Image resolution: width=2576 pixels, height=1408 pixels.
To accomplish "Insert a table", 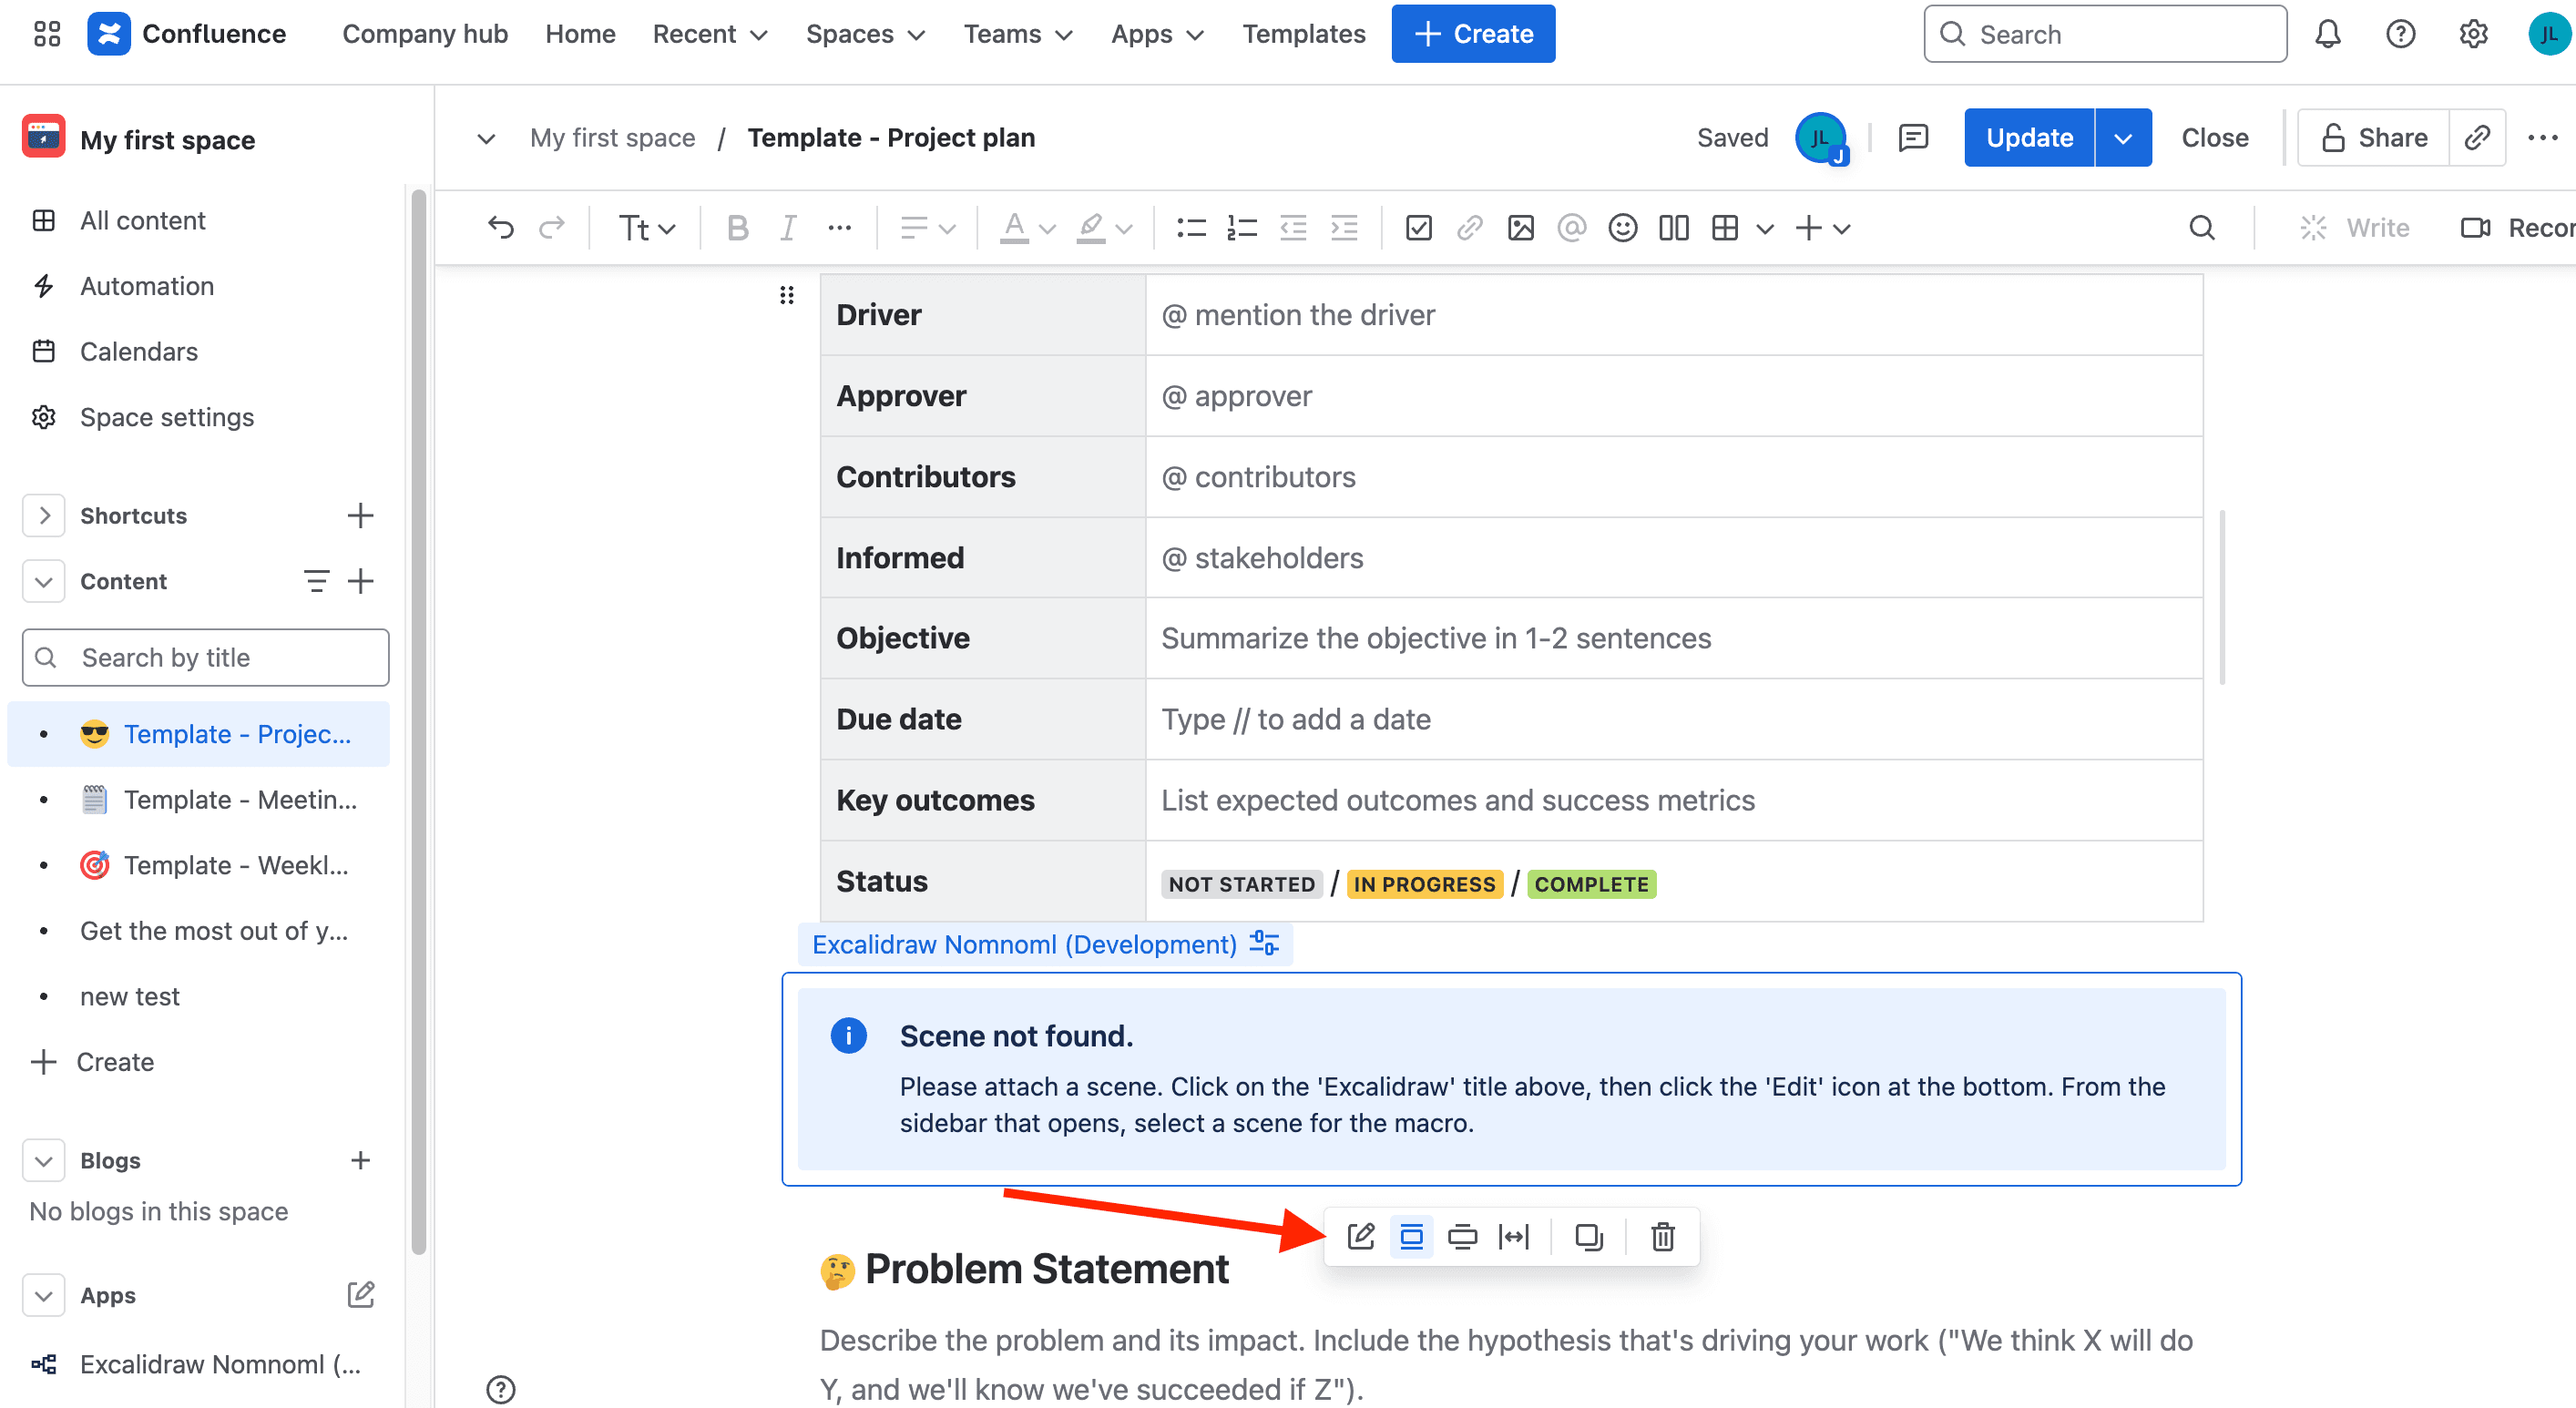I will 1724,228.
